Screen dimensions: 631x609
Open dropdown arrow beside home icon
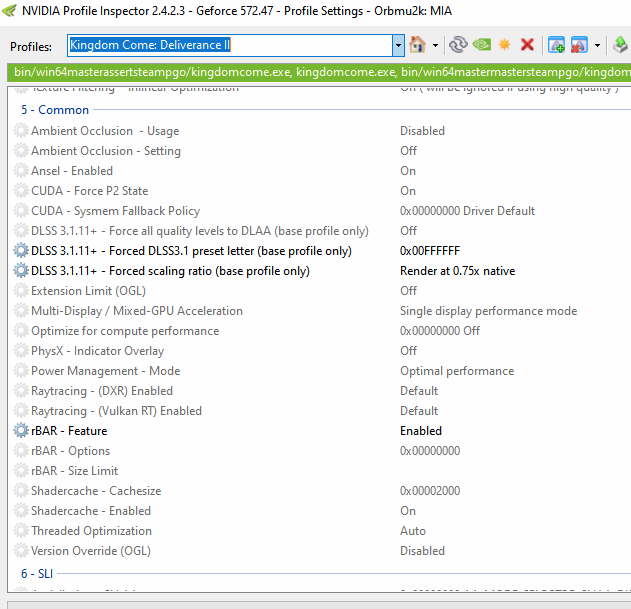(435, 45)
